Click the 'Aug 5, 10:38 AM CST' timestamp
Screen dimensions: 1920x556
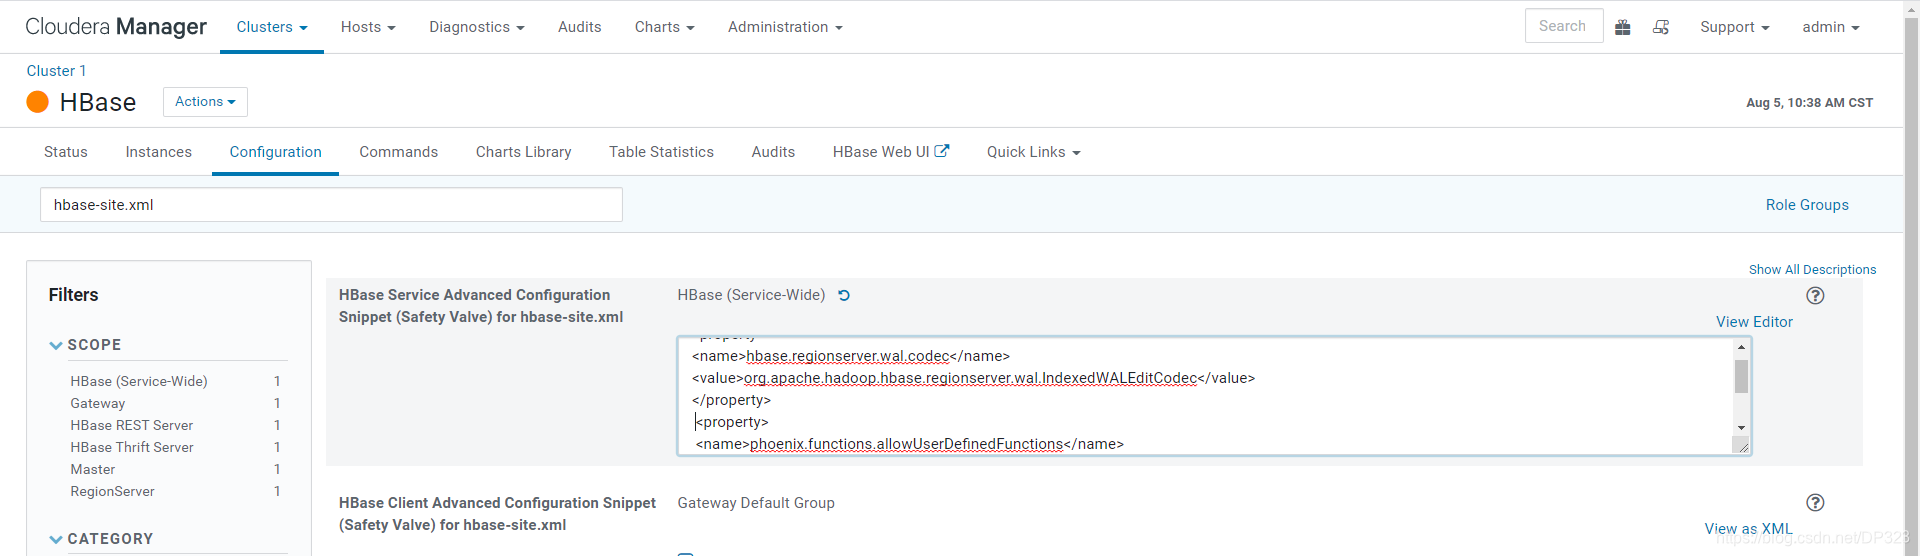point(1809,103)
